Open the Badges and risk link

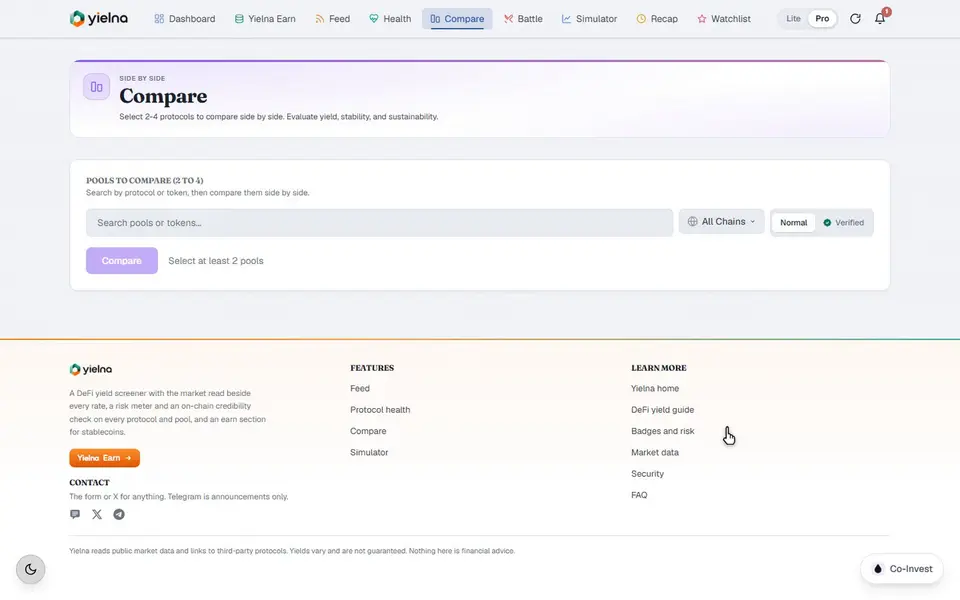coord(662,431)
